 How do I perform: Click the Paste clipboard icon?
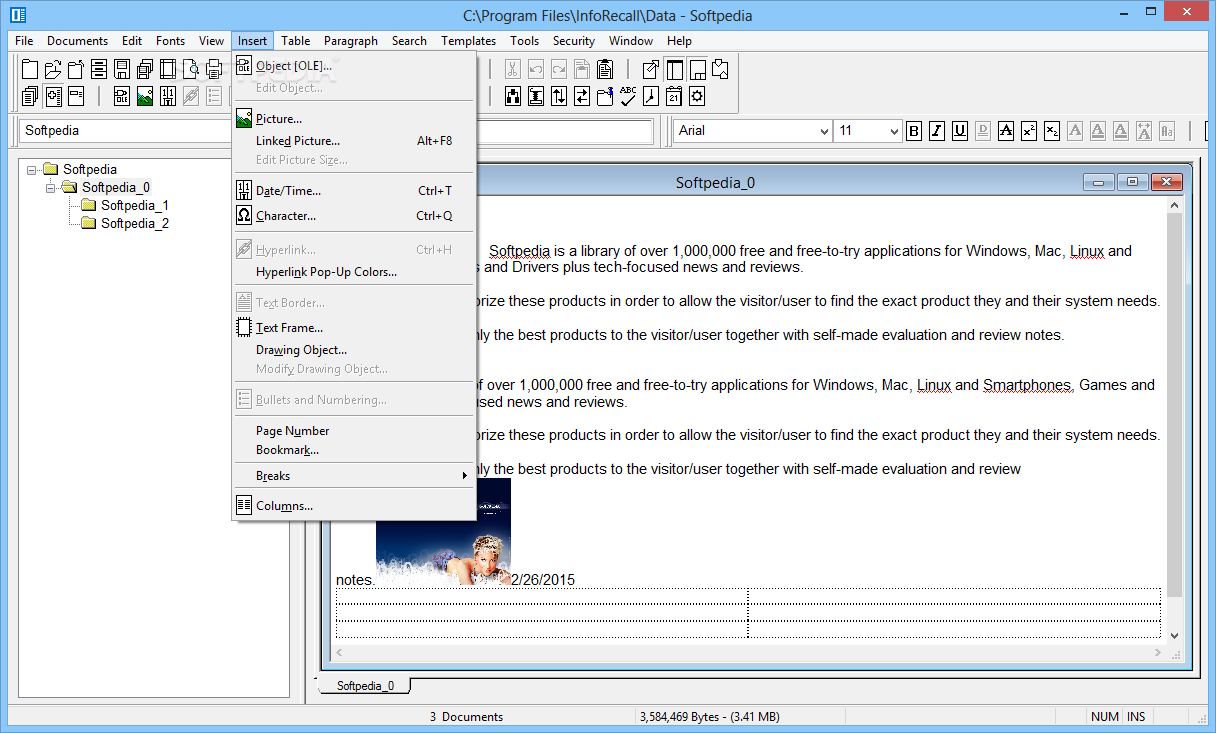pos(604,69)
